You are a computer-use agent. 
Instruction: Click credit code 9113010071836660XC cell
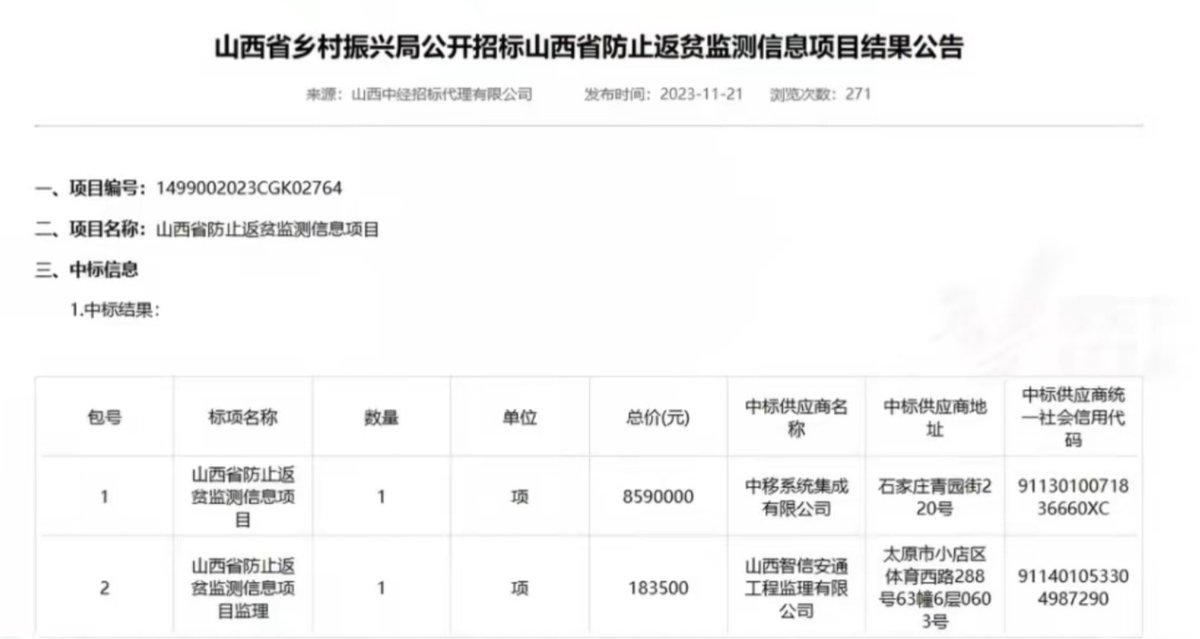[x=1074, y=496]
